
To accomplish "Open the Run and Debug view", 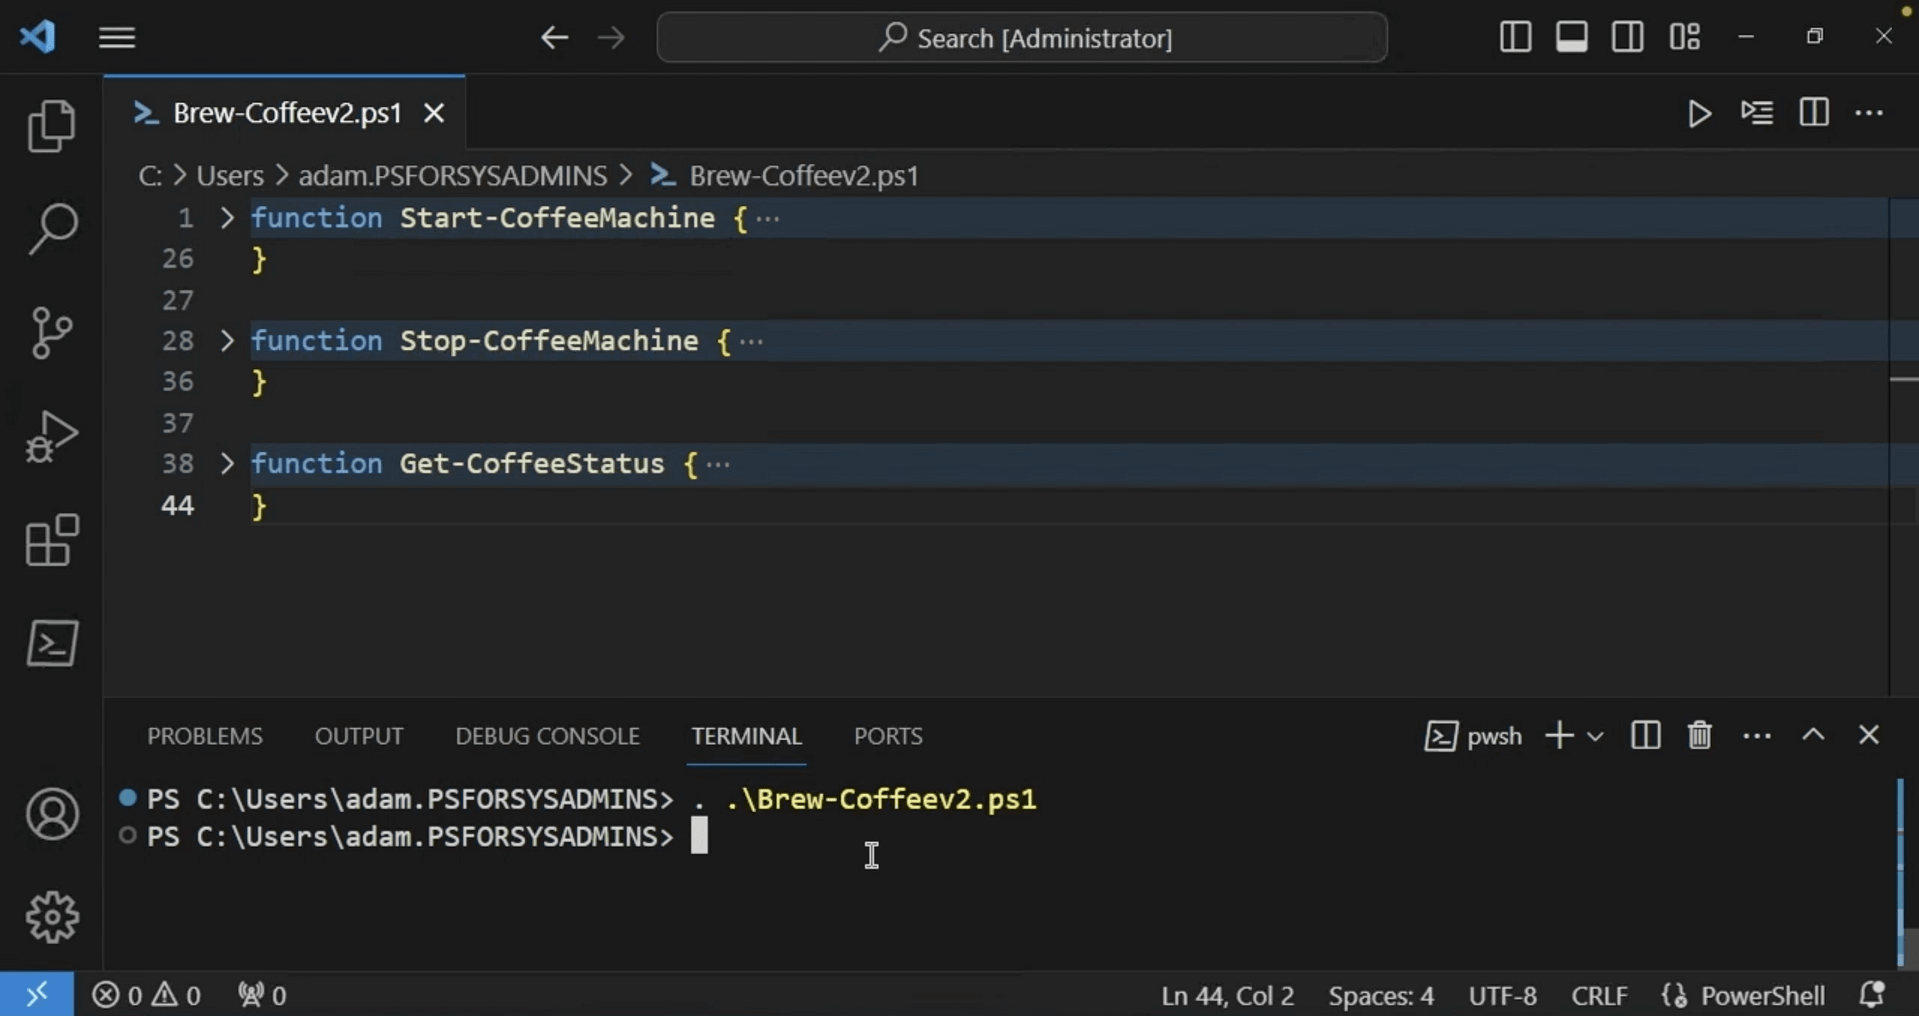I will point(52,437).
